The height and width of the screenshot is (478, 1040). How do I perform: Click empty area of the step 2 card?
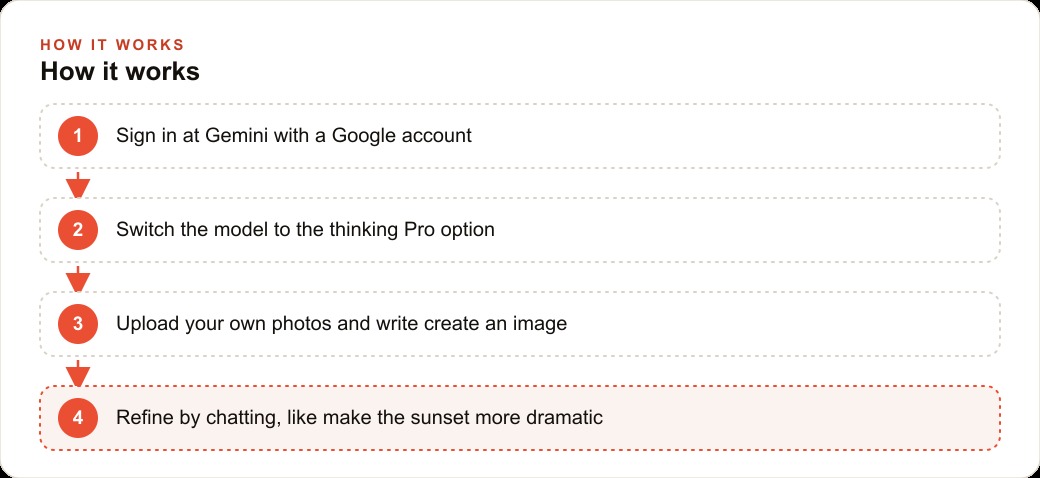[x=730, y=230]
